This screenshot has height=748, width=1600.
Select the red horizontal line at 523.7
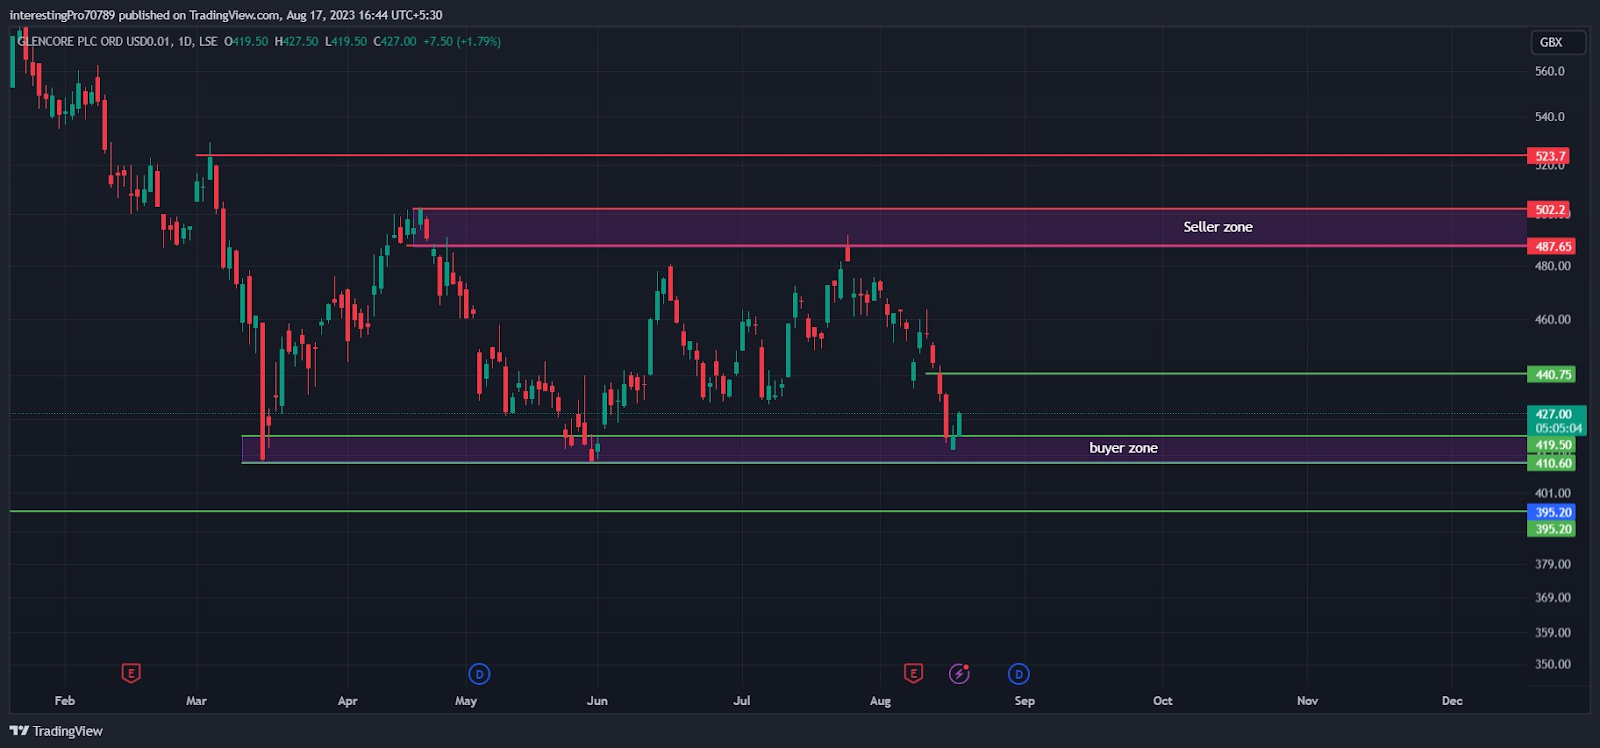pos(860,155)
